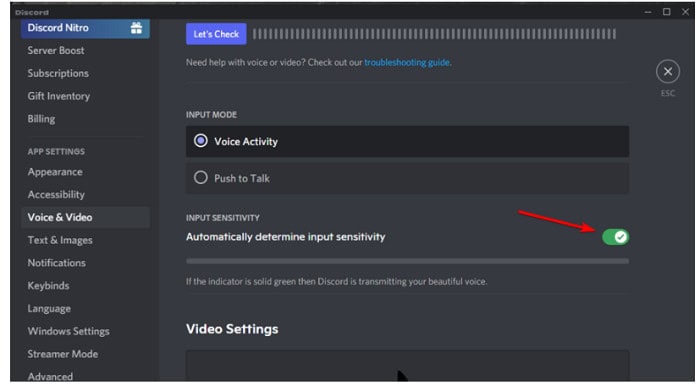The image size is (700, 385).
Task: Open Windows Settings section
Action: coord(68,331)
